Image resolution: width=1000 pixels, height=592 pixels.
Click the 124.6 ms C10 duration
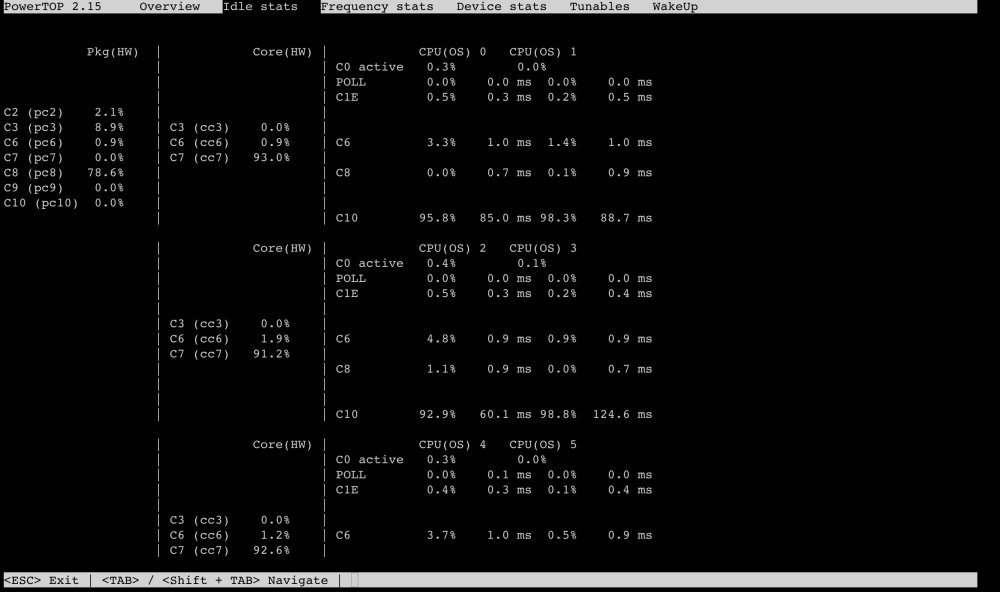point(622,415)
